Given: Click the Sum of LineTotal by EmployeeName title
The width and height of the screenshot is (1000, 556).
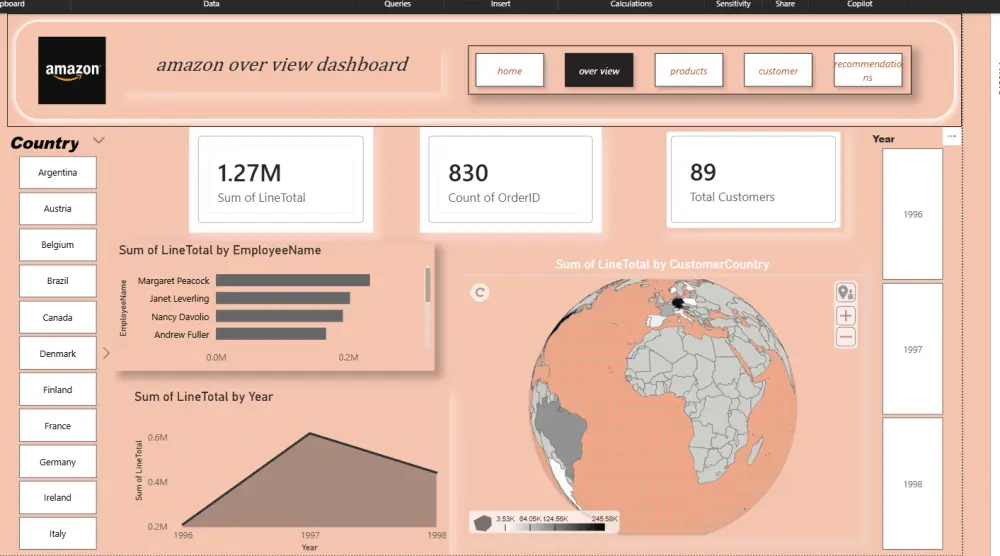Looking at the screenshot, I should click(x=220, y=250).
